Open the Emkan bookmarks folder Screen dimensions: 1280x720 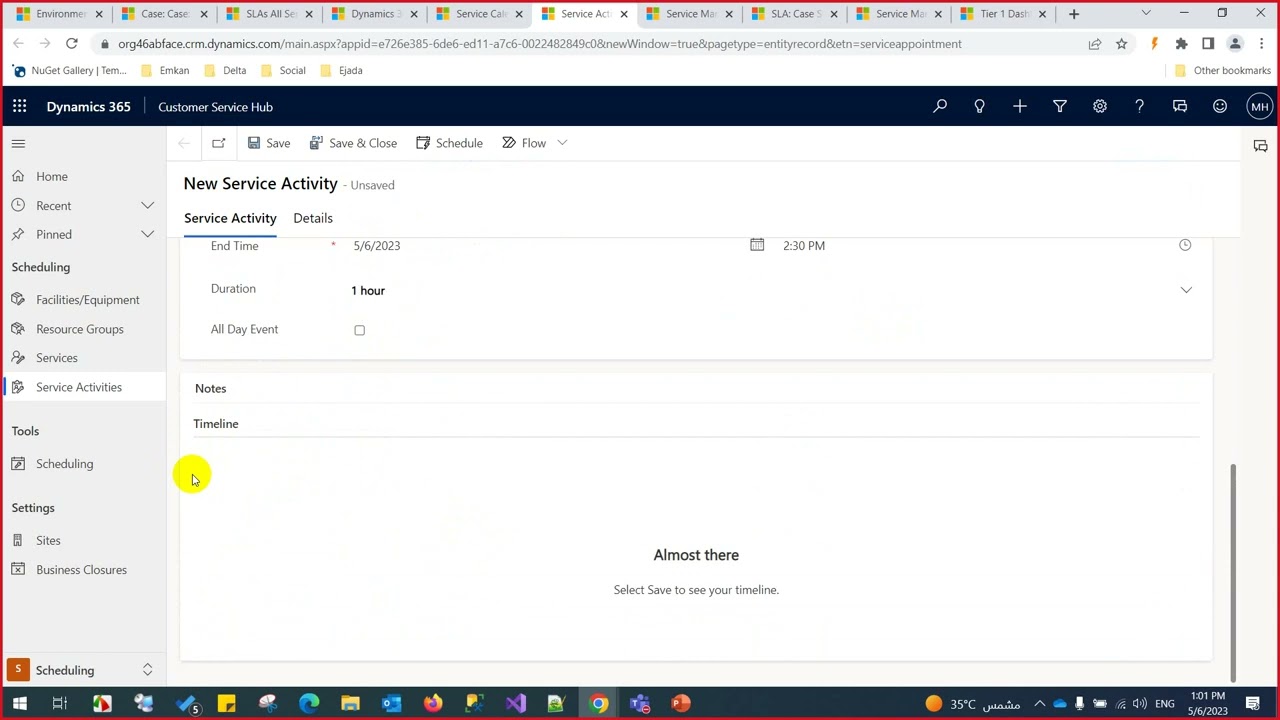pyautogui.click(x=165, y=71)
